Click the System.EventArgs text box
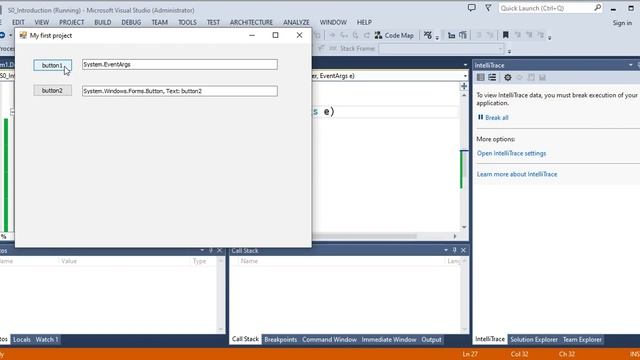The height and width of the screenshot is (360, 640). point(180,64)
